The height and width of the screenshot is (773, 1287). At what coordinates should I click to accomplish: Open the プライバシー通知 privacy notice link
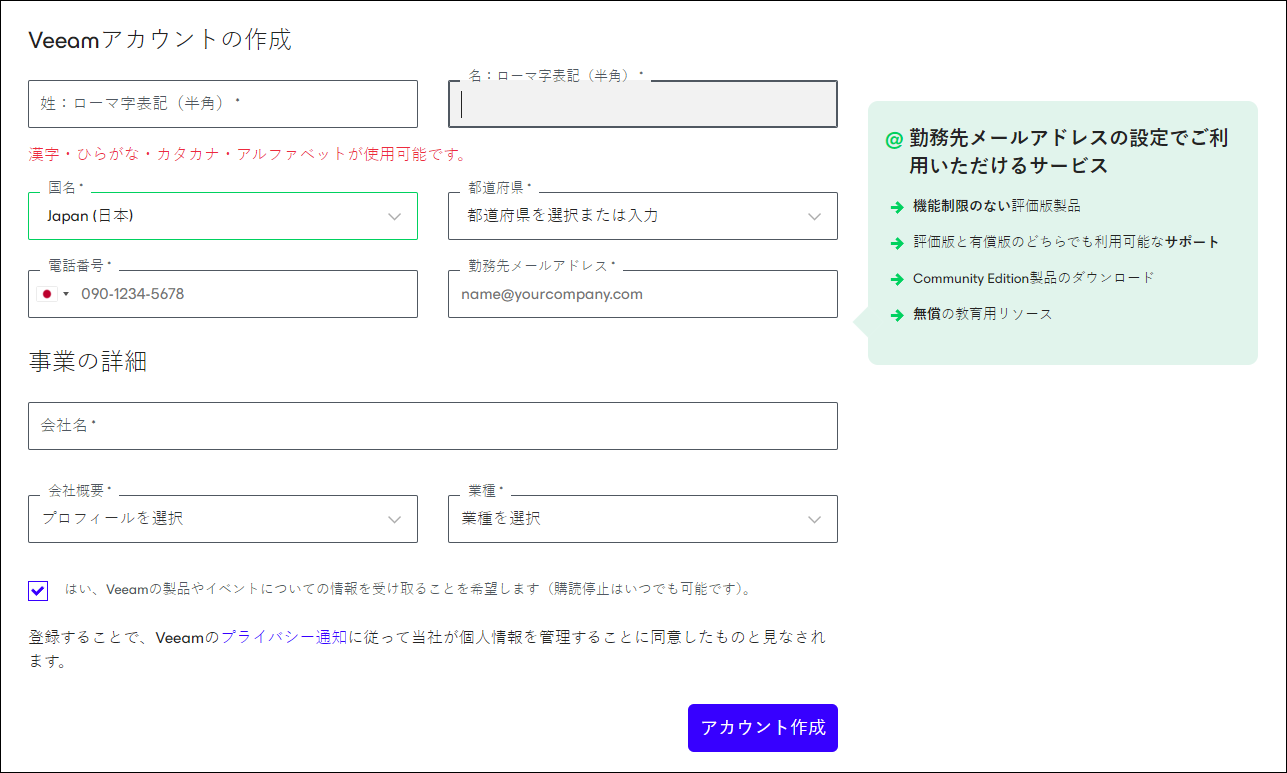click(284, 637)
